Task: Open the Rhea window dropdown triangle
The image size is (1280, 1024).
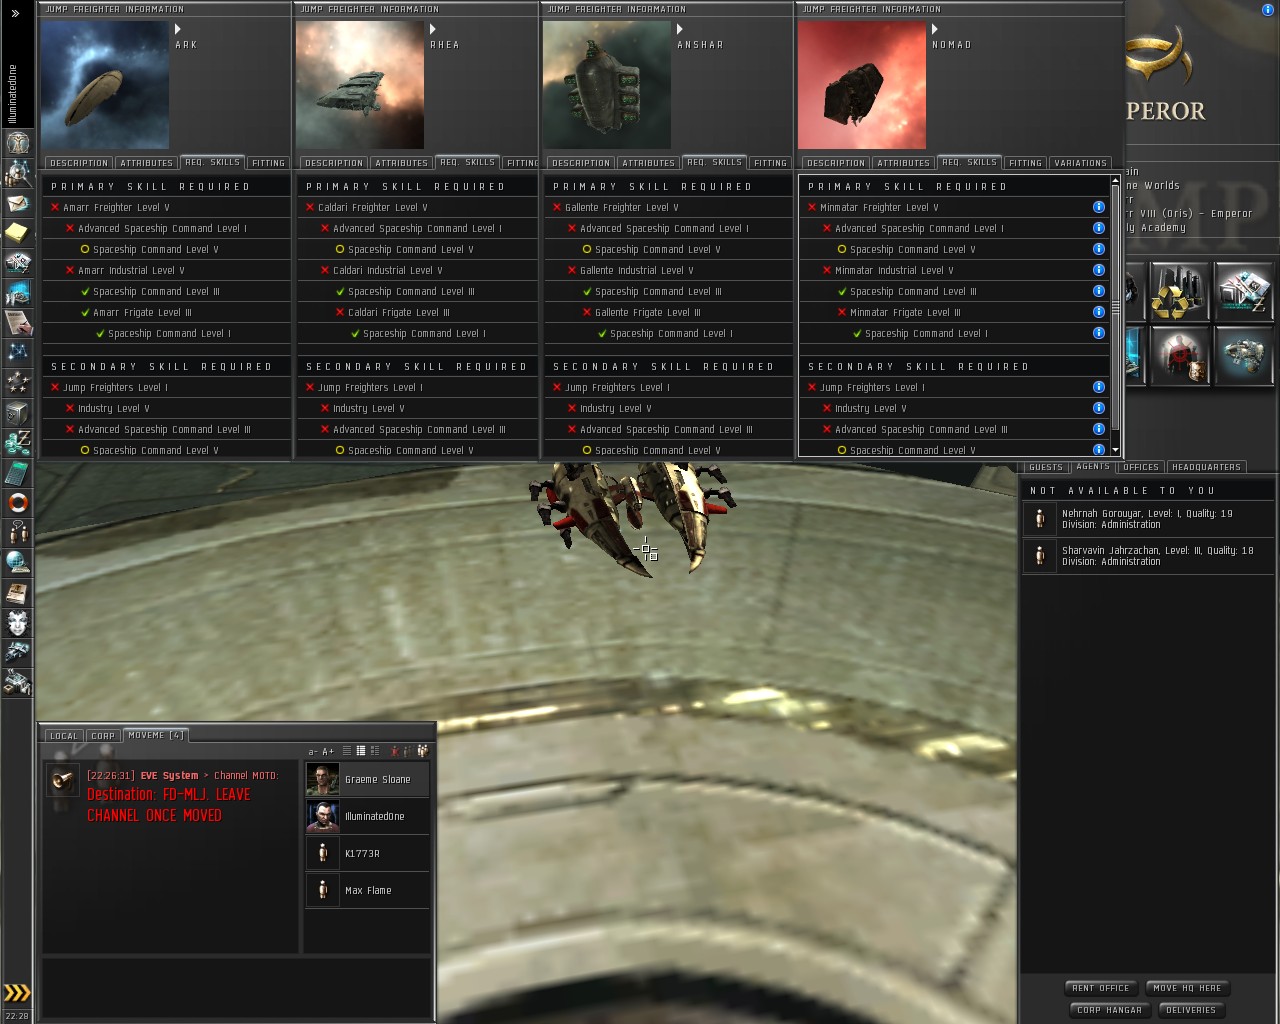Action: [433, 29]
